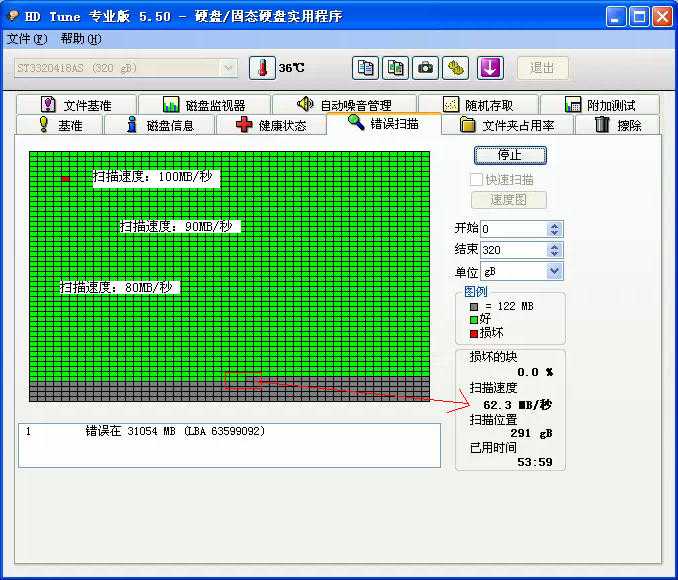This screenshot has width=678, height=580.
Task: Open the 文件基准 tab
Action: point(76,105)
